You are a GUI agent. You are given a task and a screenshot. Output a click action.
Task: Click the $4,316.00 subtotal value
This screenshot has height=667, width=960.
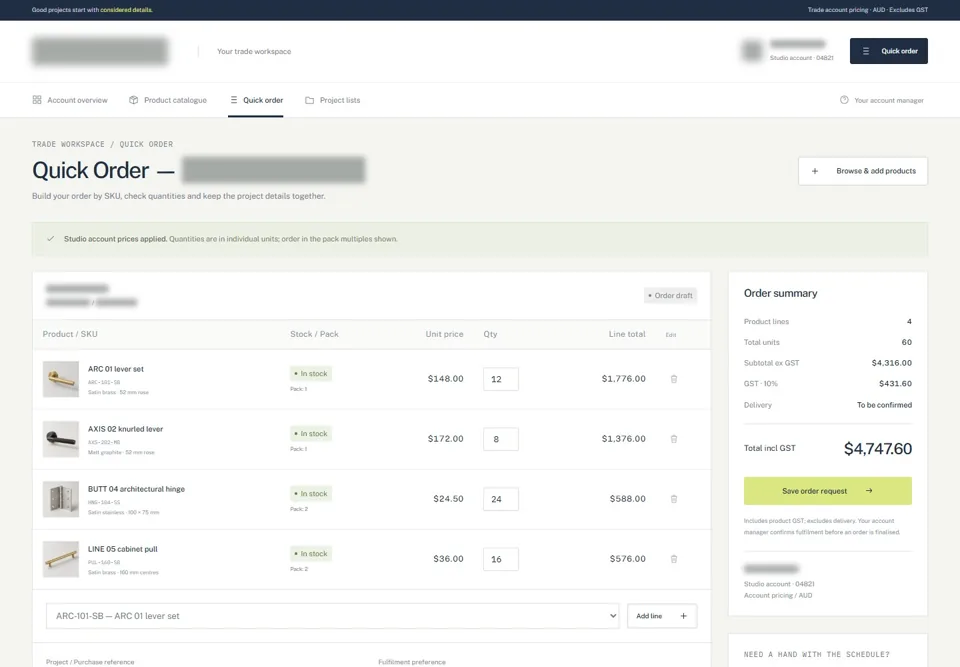pos(891,363)
